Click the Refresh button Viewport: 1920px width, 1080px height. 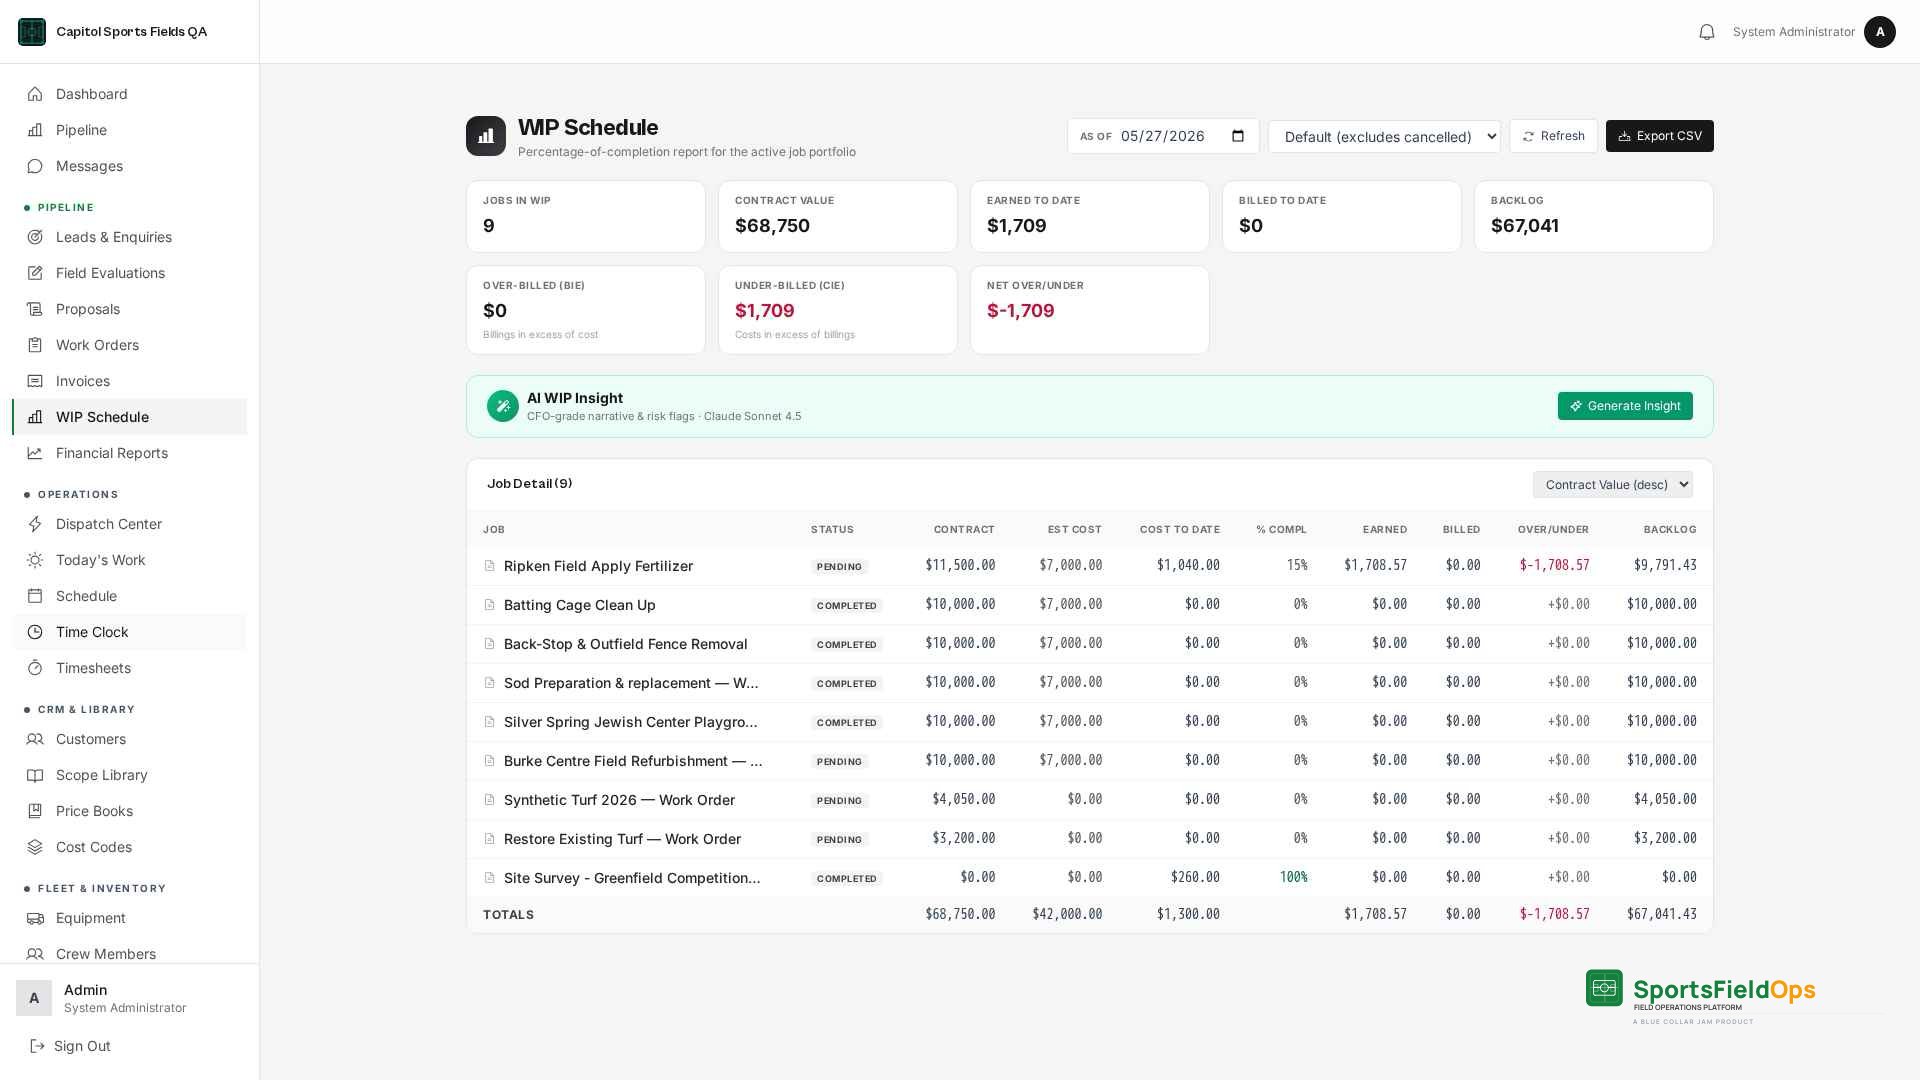coord(1553,136)
